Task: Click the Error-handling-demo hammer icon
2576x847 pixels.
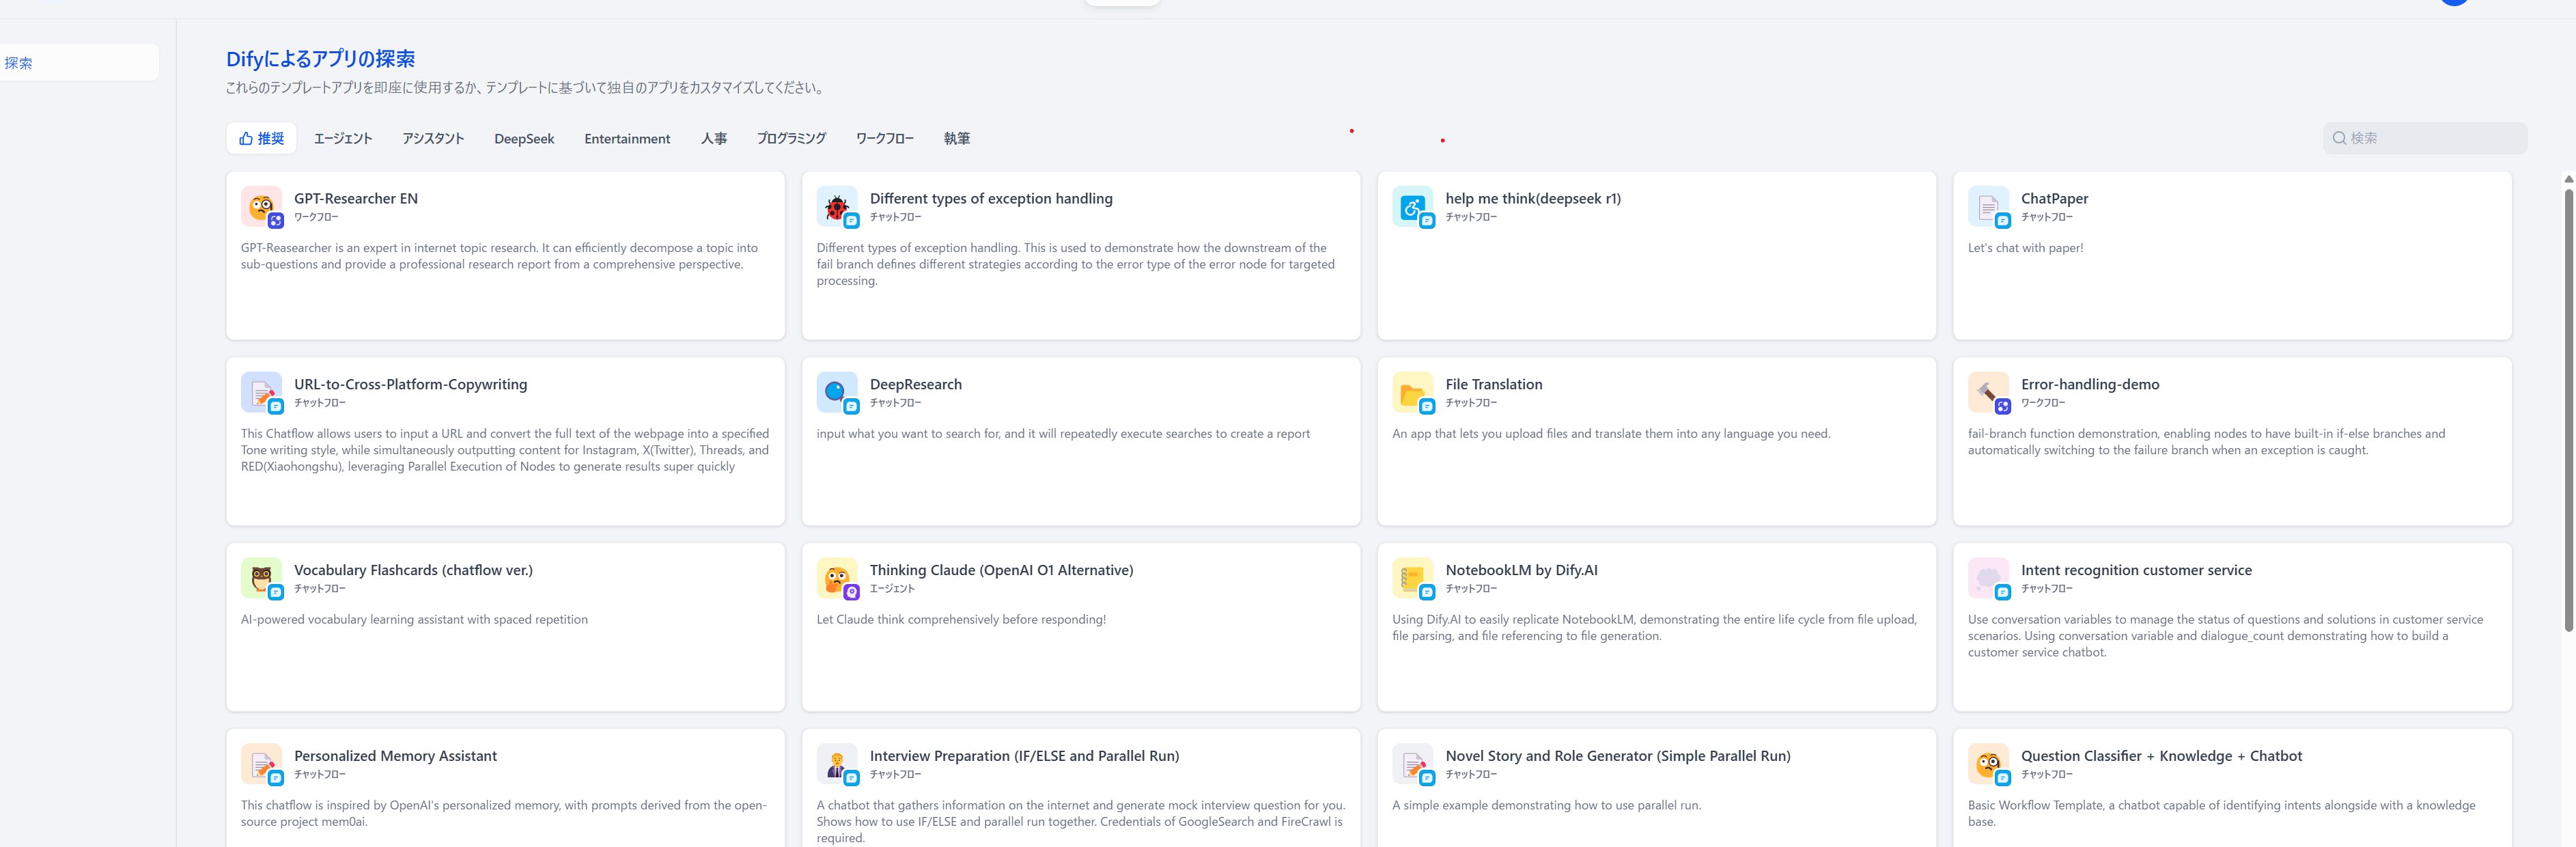Action: [x=1988, y=393]
